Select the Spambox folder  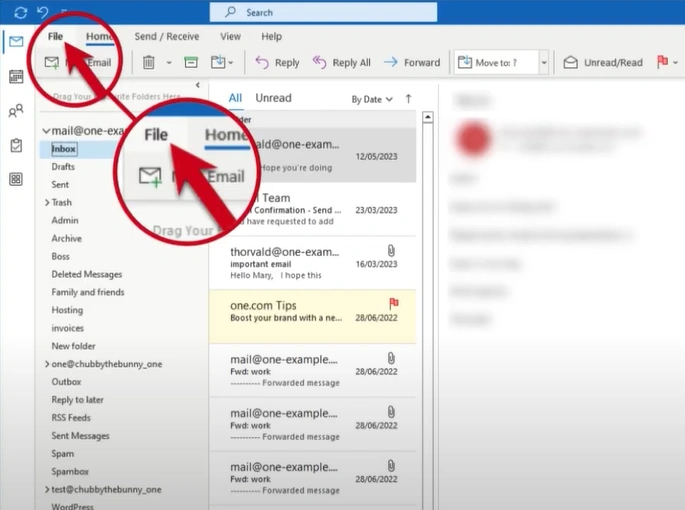point(70,471)
